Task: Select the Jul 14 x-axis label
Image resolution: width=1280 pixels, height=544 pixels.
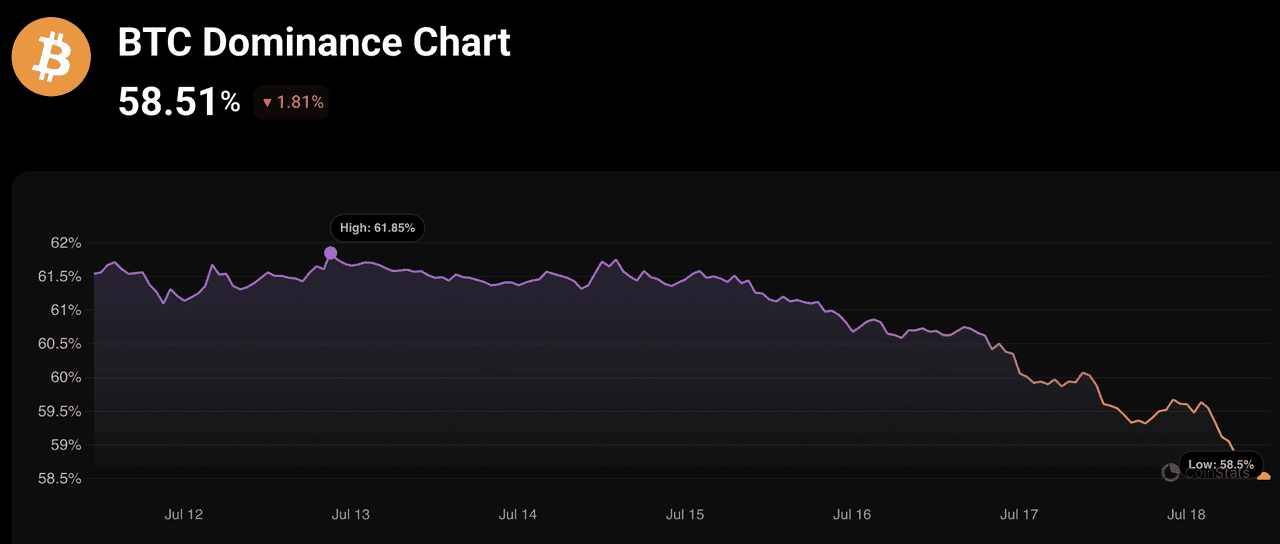Action: tap(517, 515)
